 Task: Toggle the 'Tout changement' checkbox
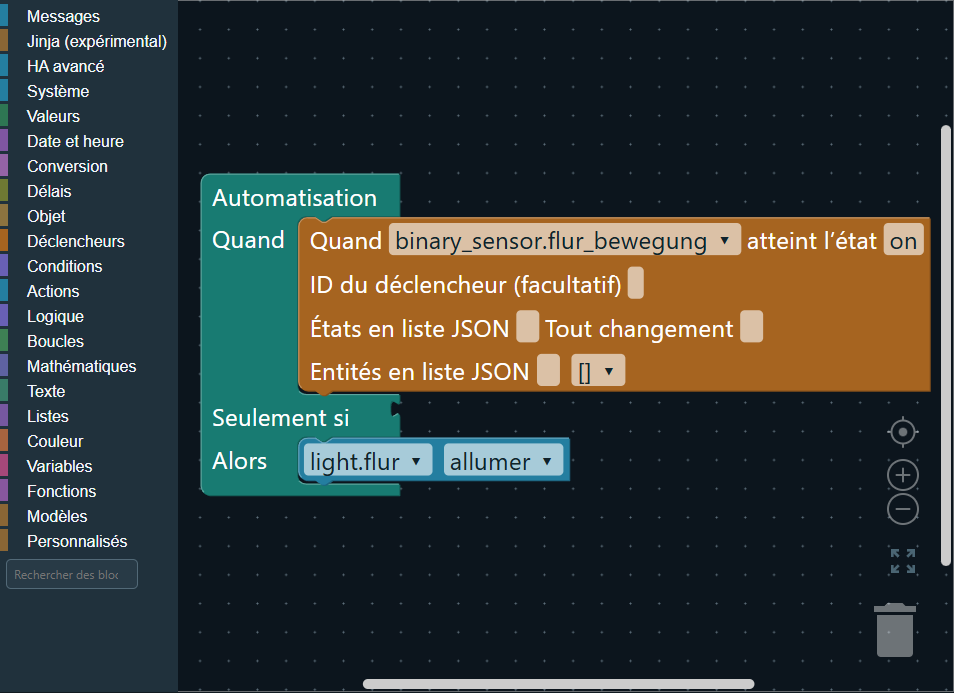pos(751,327)
